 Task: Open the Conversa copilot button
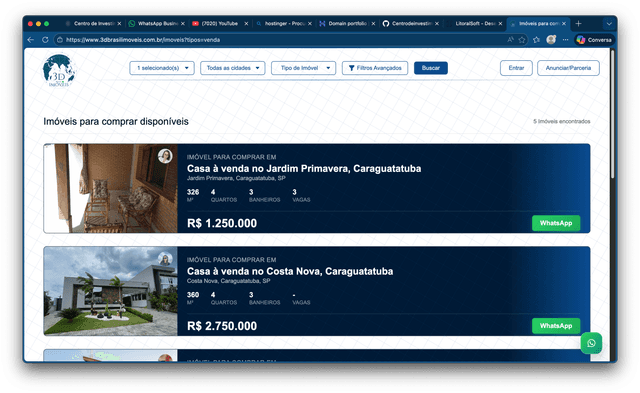click(594, 40)
